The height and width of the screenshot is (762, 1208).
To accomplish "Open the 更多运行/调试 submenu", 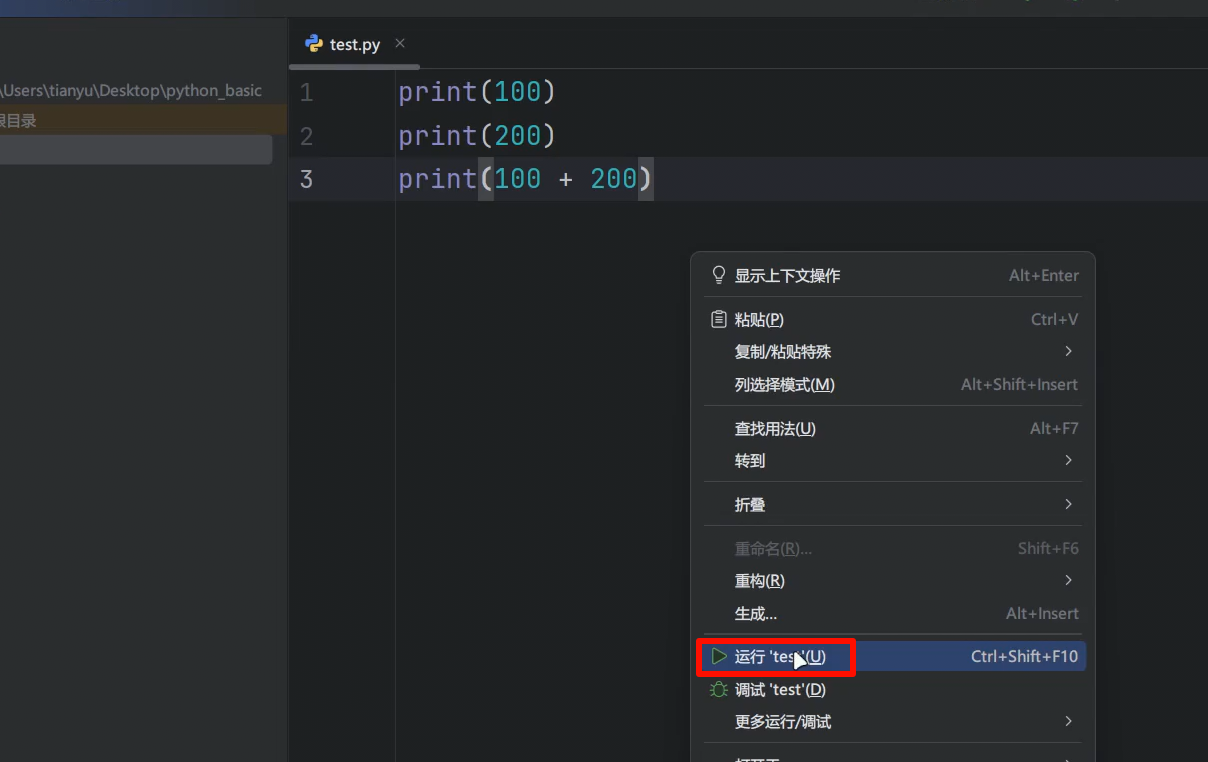I will click(x=893, y=722).
